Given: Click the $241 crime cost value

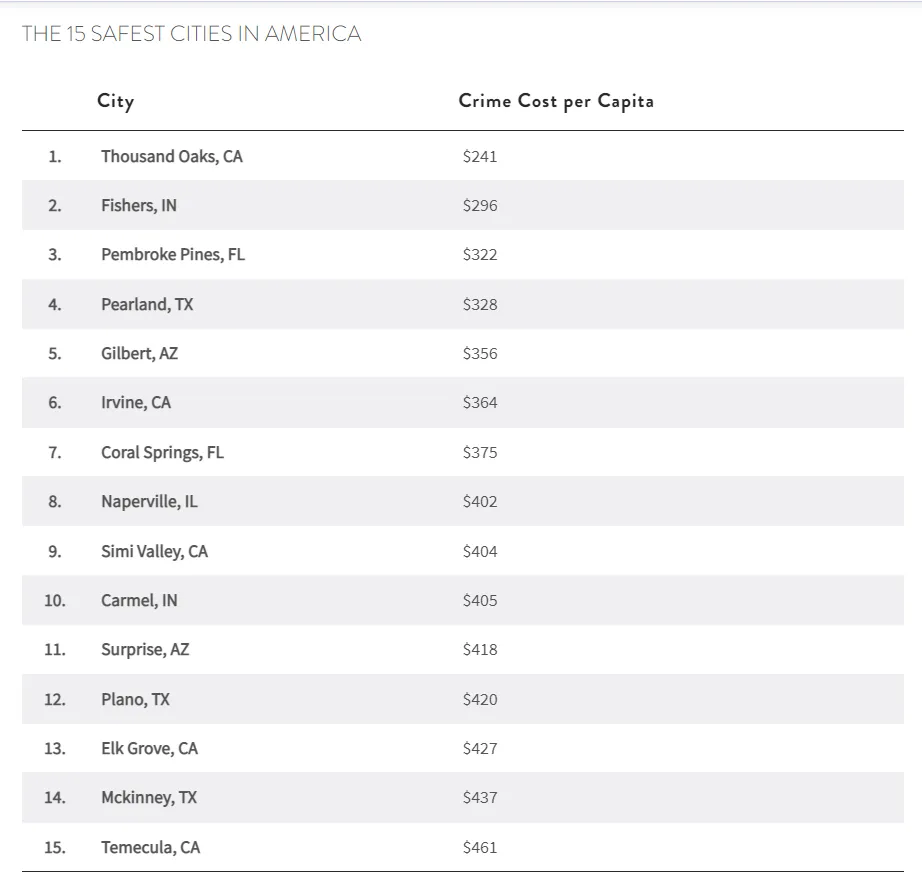Looking at the screenshot, I should pyautogui.click(x=480, y=156).
